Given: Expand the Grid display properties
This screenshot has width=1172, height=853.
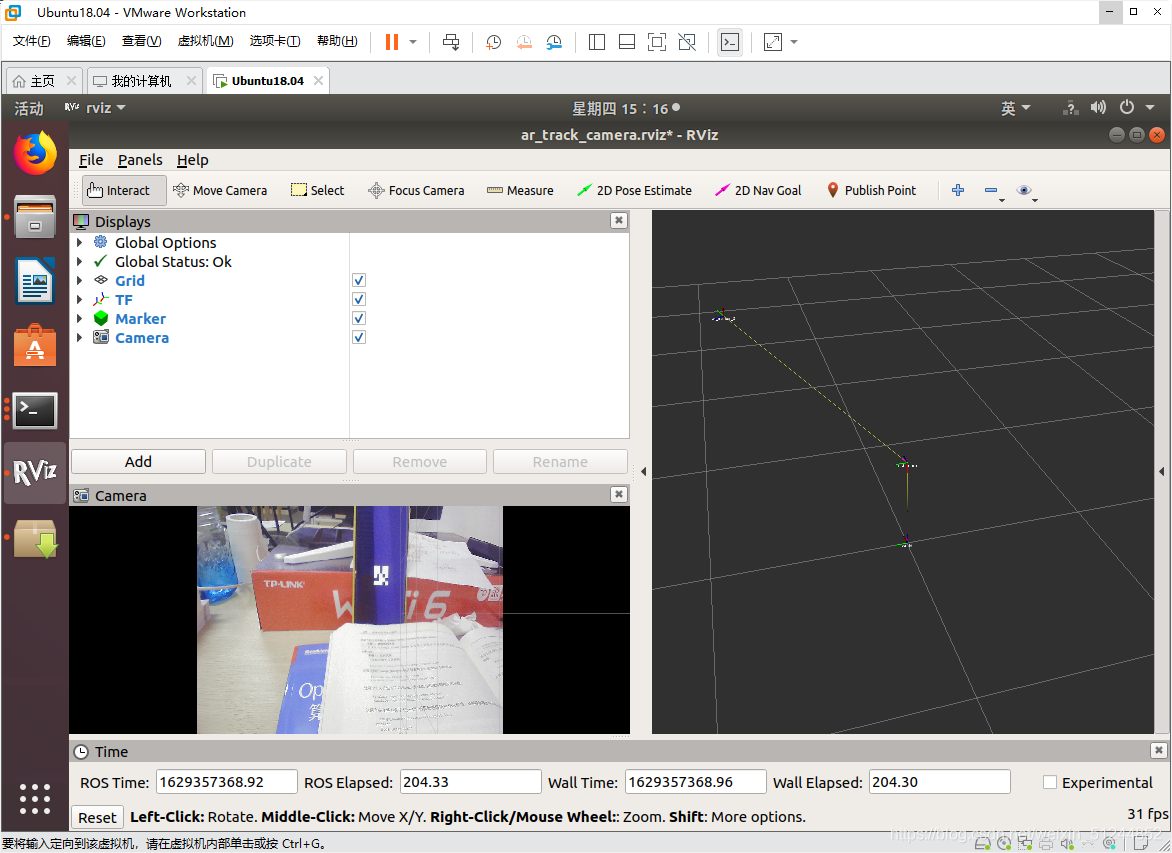Looking at the screenshot, I should 80,281.
